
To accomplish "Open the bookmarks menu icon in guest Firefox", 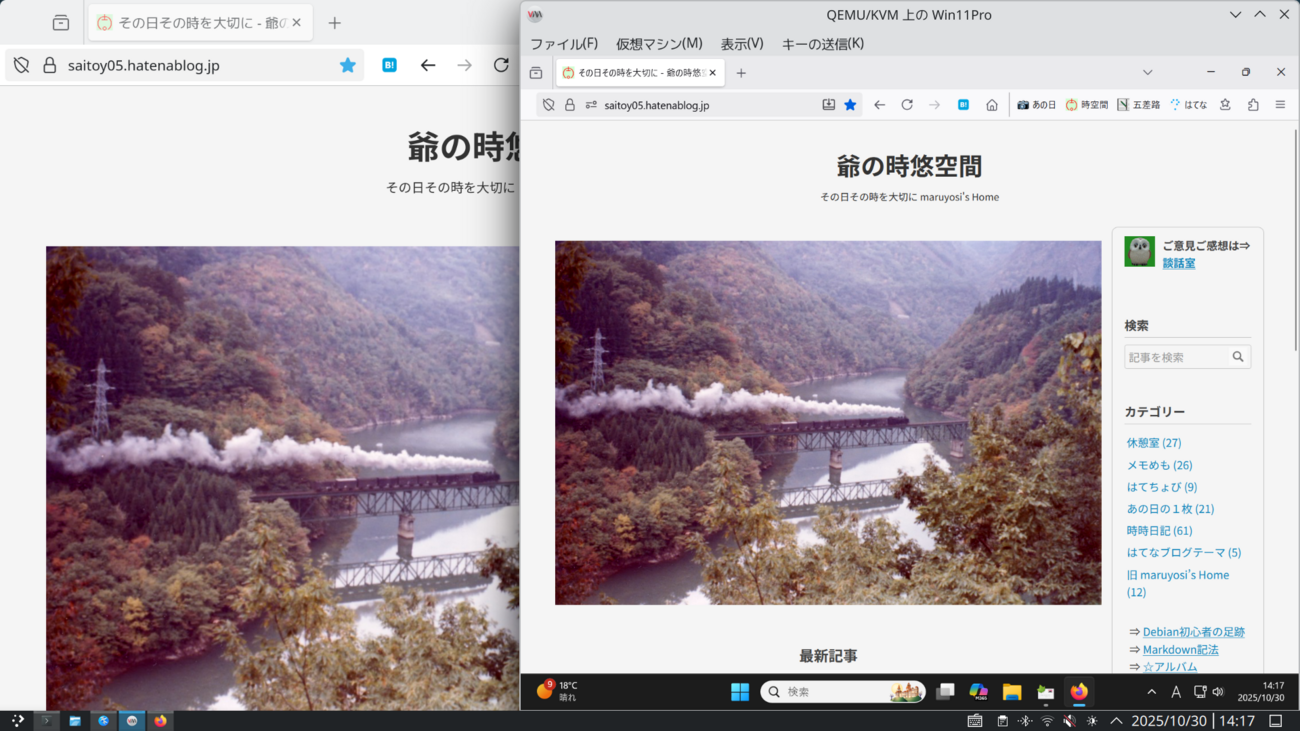I will (x=1225, y=105).
